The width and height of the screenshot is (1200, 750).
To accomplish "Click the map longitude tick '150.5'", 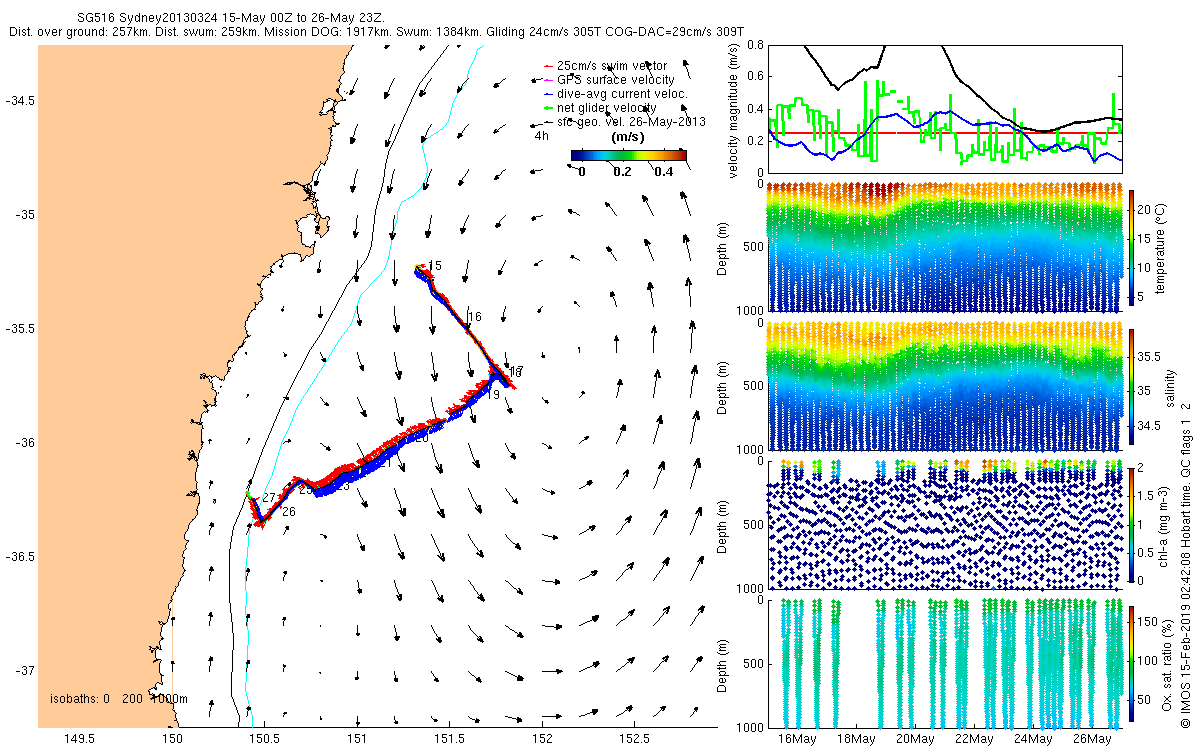I will (264, 739).
